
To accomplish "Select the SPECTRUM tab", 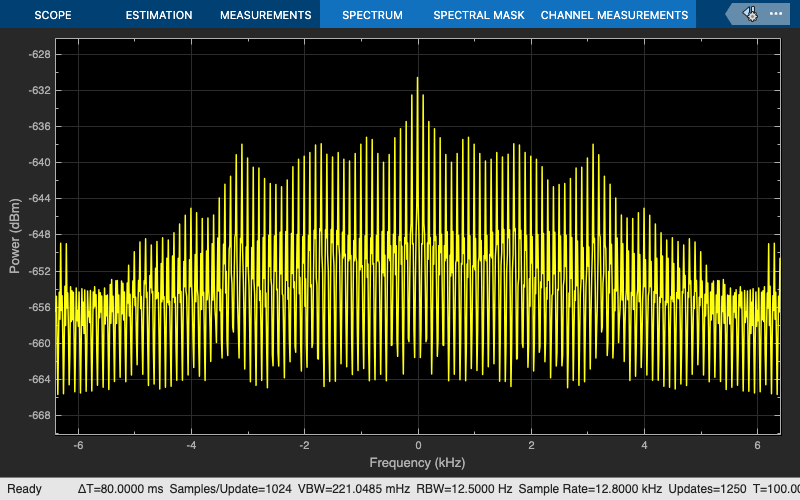I will (372, 15).
